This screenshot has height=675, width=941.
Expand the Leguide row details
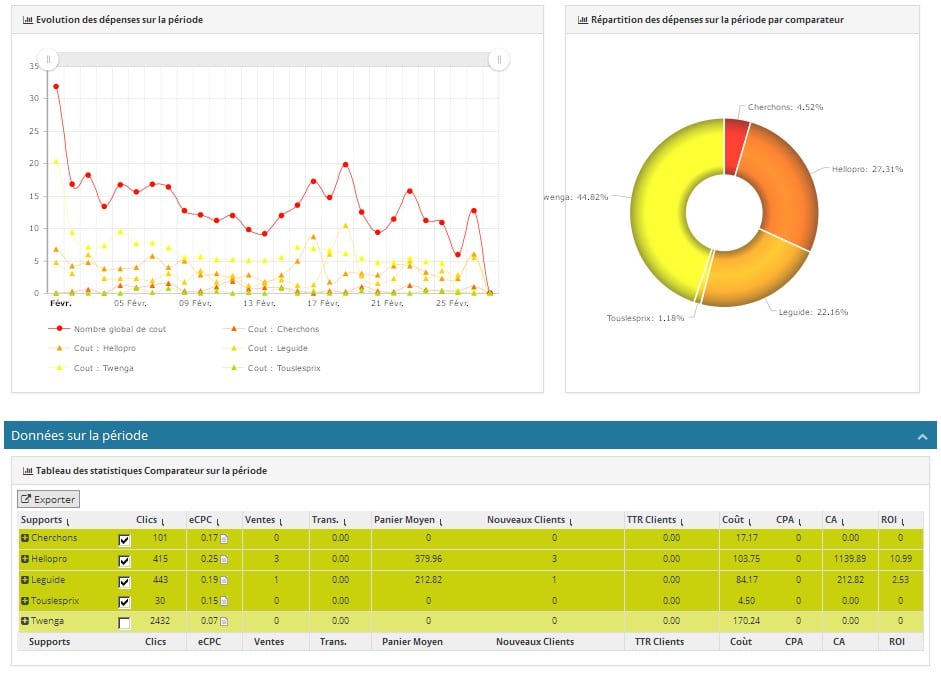(25, 580)
